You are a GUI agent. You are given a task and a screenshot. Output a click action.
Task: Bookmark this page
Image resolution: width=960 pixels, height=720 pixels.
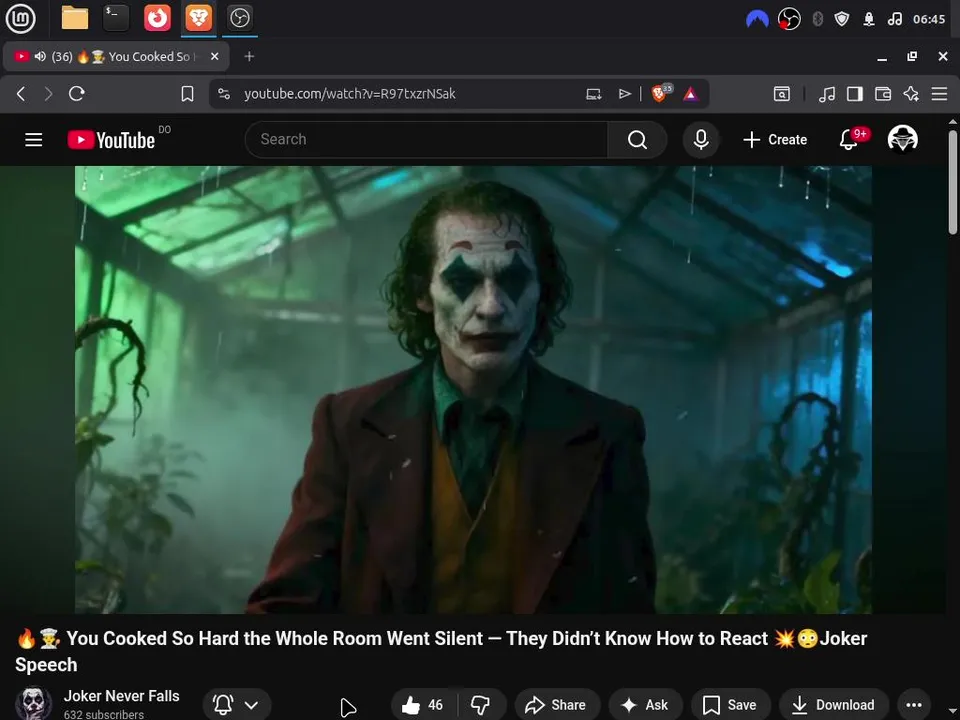[187, 94]
